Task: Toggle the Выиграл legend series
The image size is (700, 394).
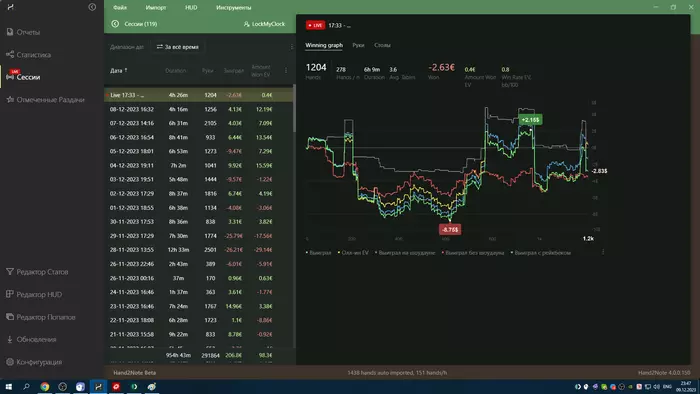Action: pos(319,253)
